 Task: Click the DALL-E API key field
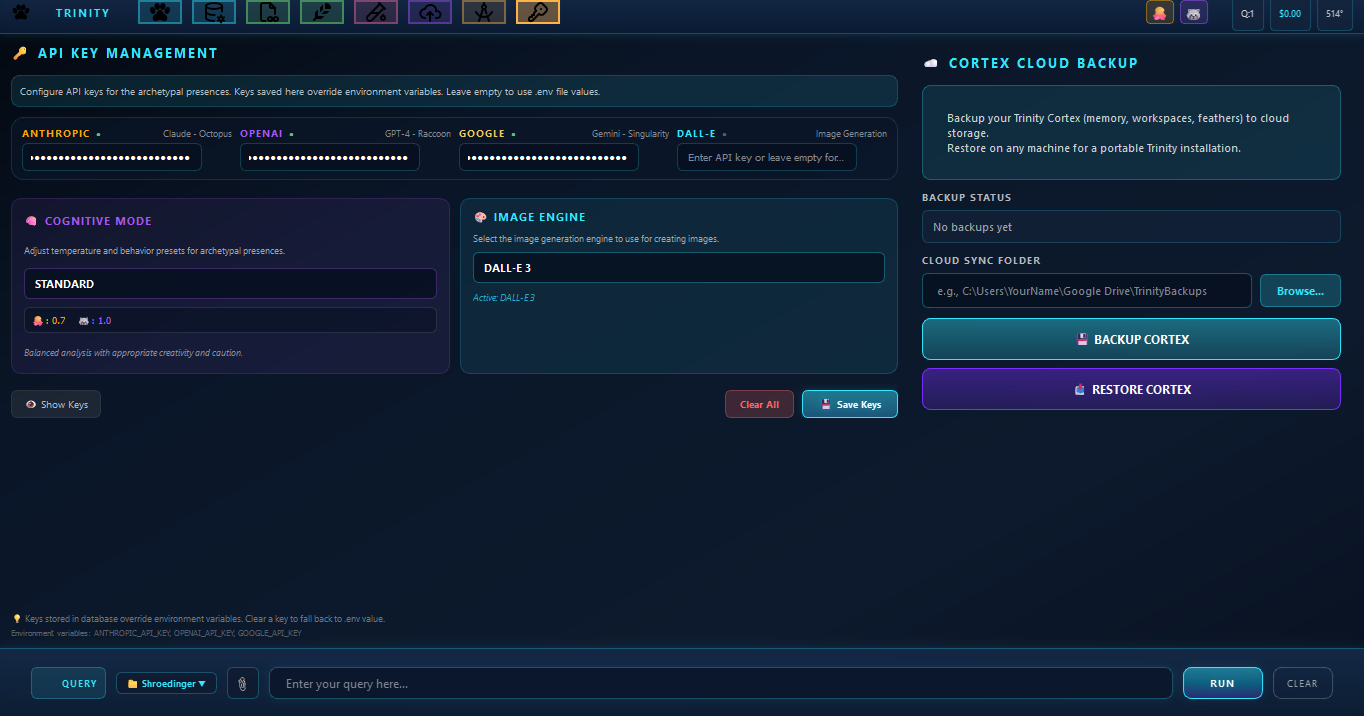click(766, 157)
